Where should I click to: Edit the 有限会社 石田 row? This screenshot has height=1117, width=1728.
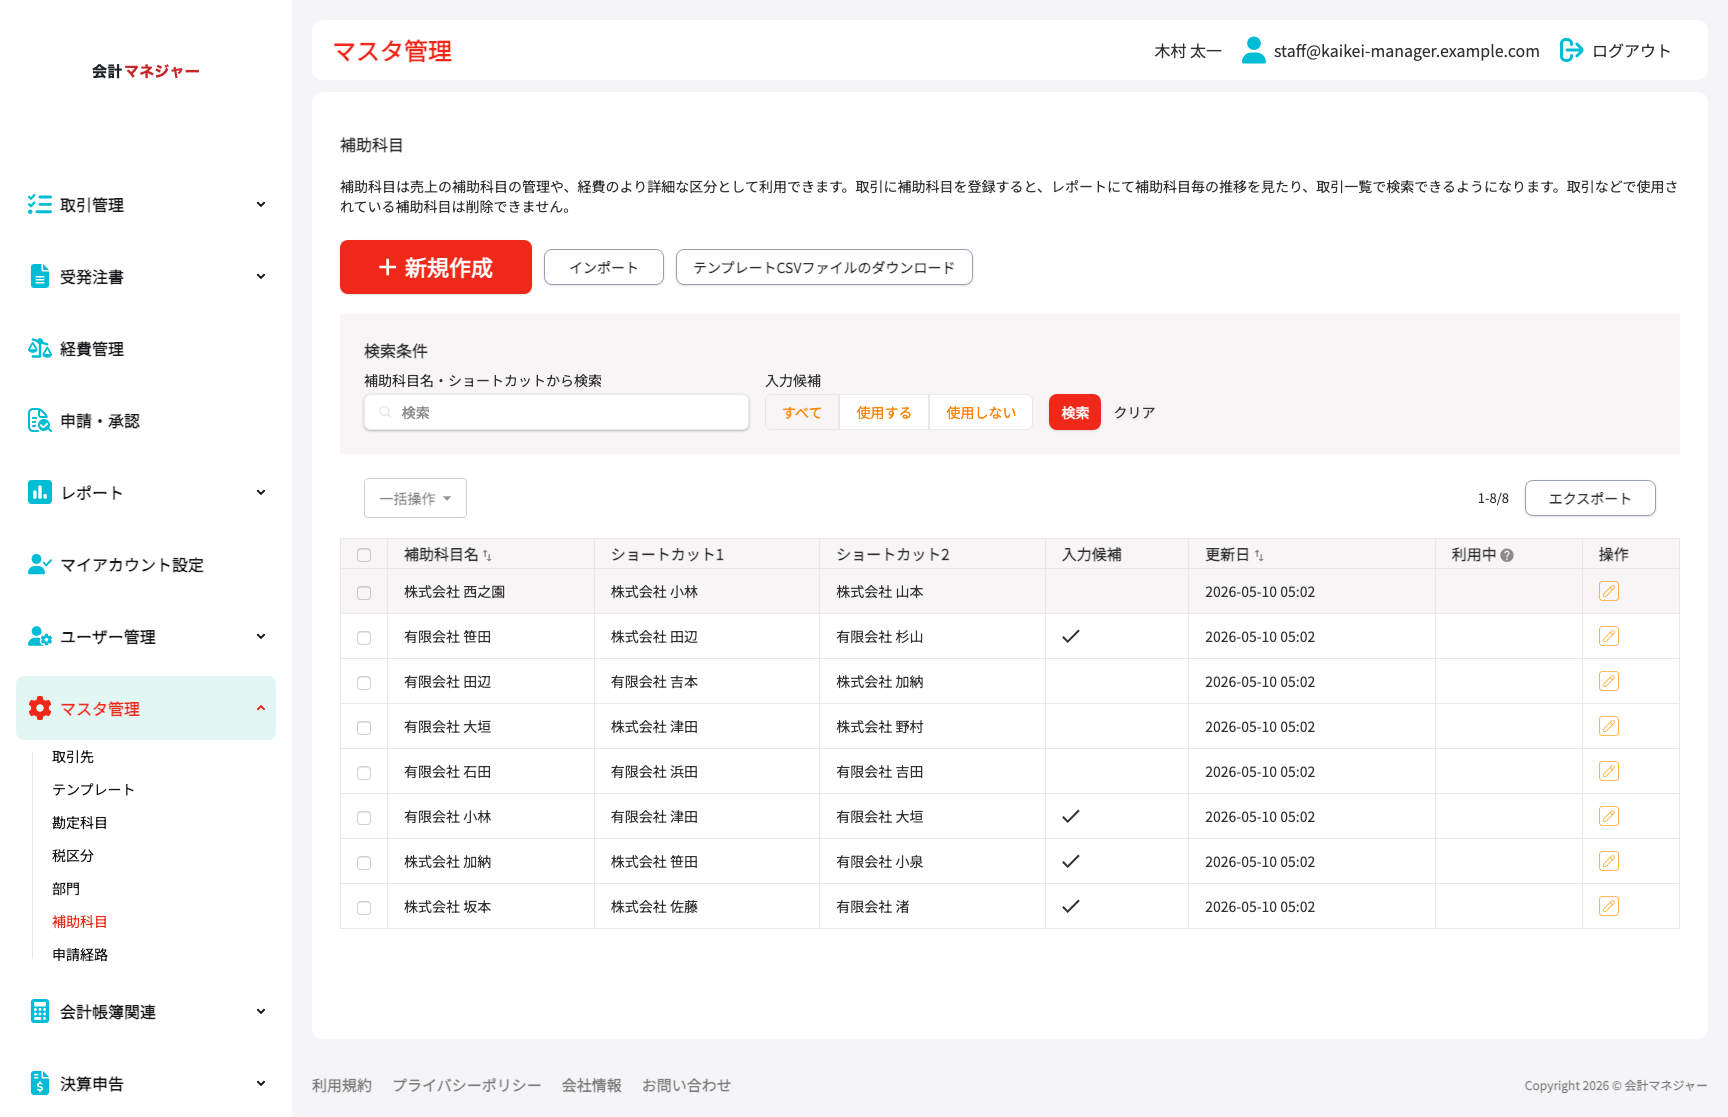pos(1609,772)
